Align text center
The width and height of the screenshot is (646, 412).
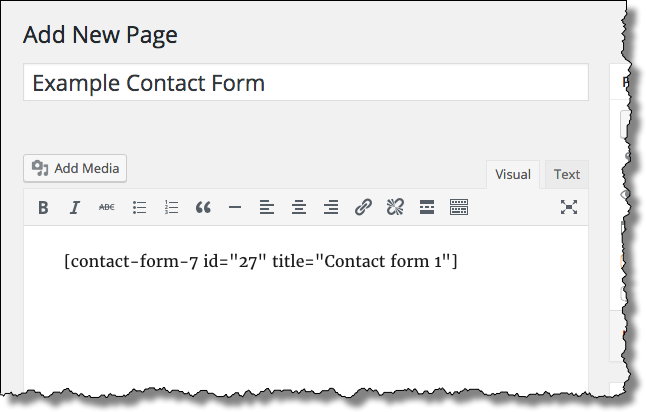(299, 207)
